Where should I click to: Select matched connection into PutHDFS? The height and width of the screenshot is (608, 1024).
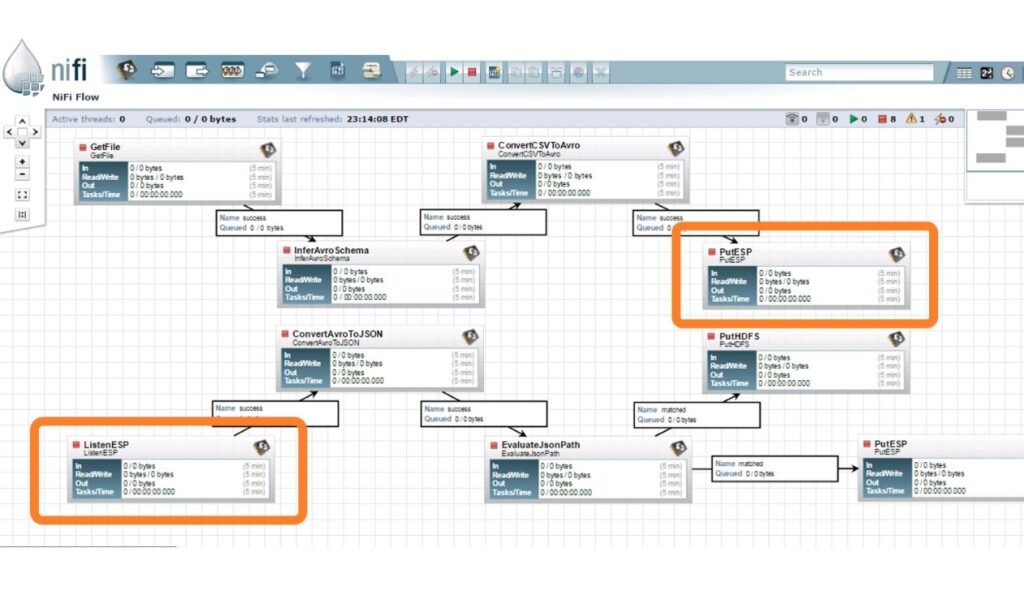pos(697,415)
